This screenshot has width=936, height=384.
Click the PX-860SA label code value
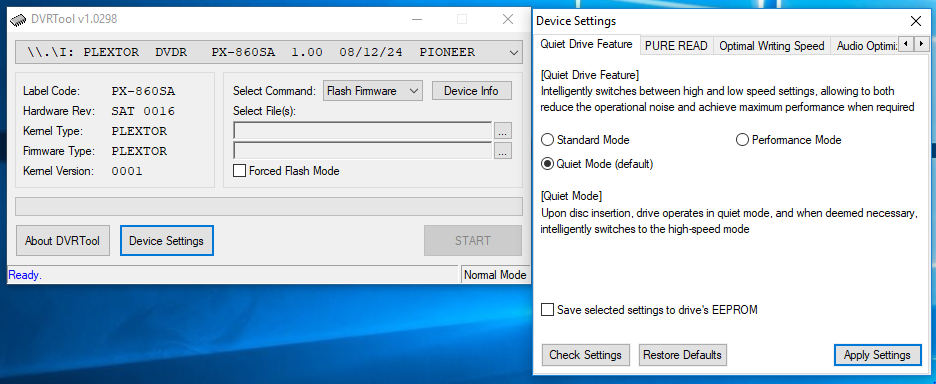click(x=143, y=91)
